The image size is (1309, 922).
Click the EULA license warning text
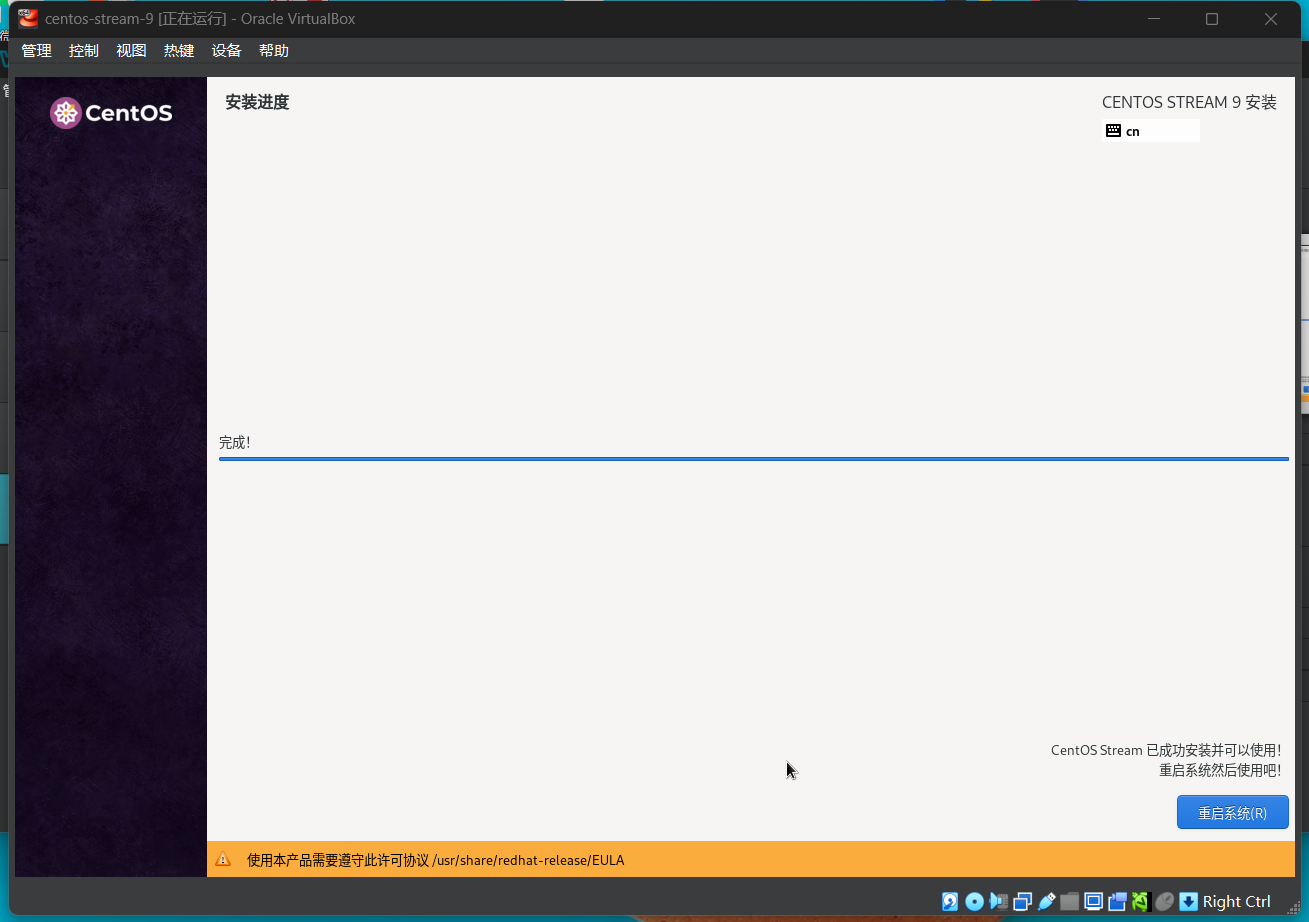pos(435,860)
